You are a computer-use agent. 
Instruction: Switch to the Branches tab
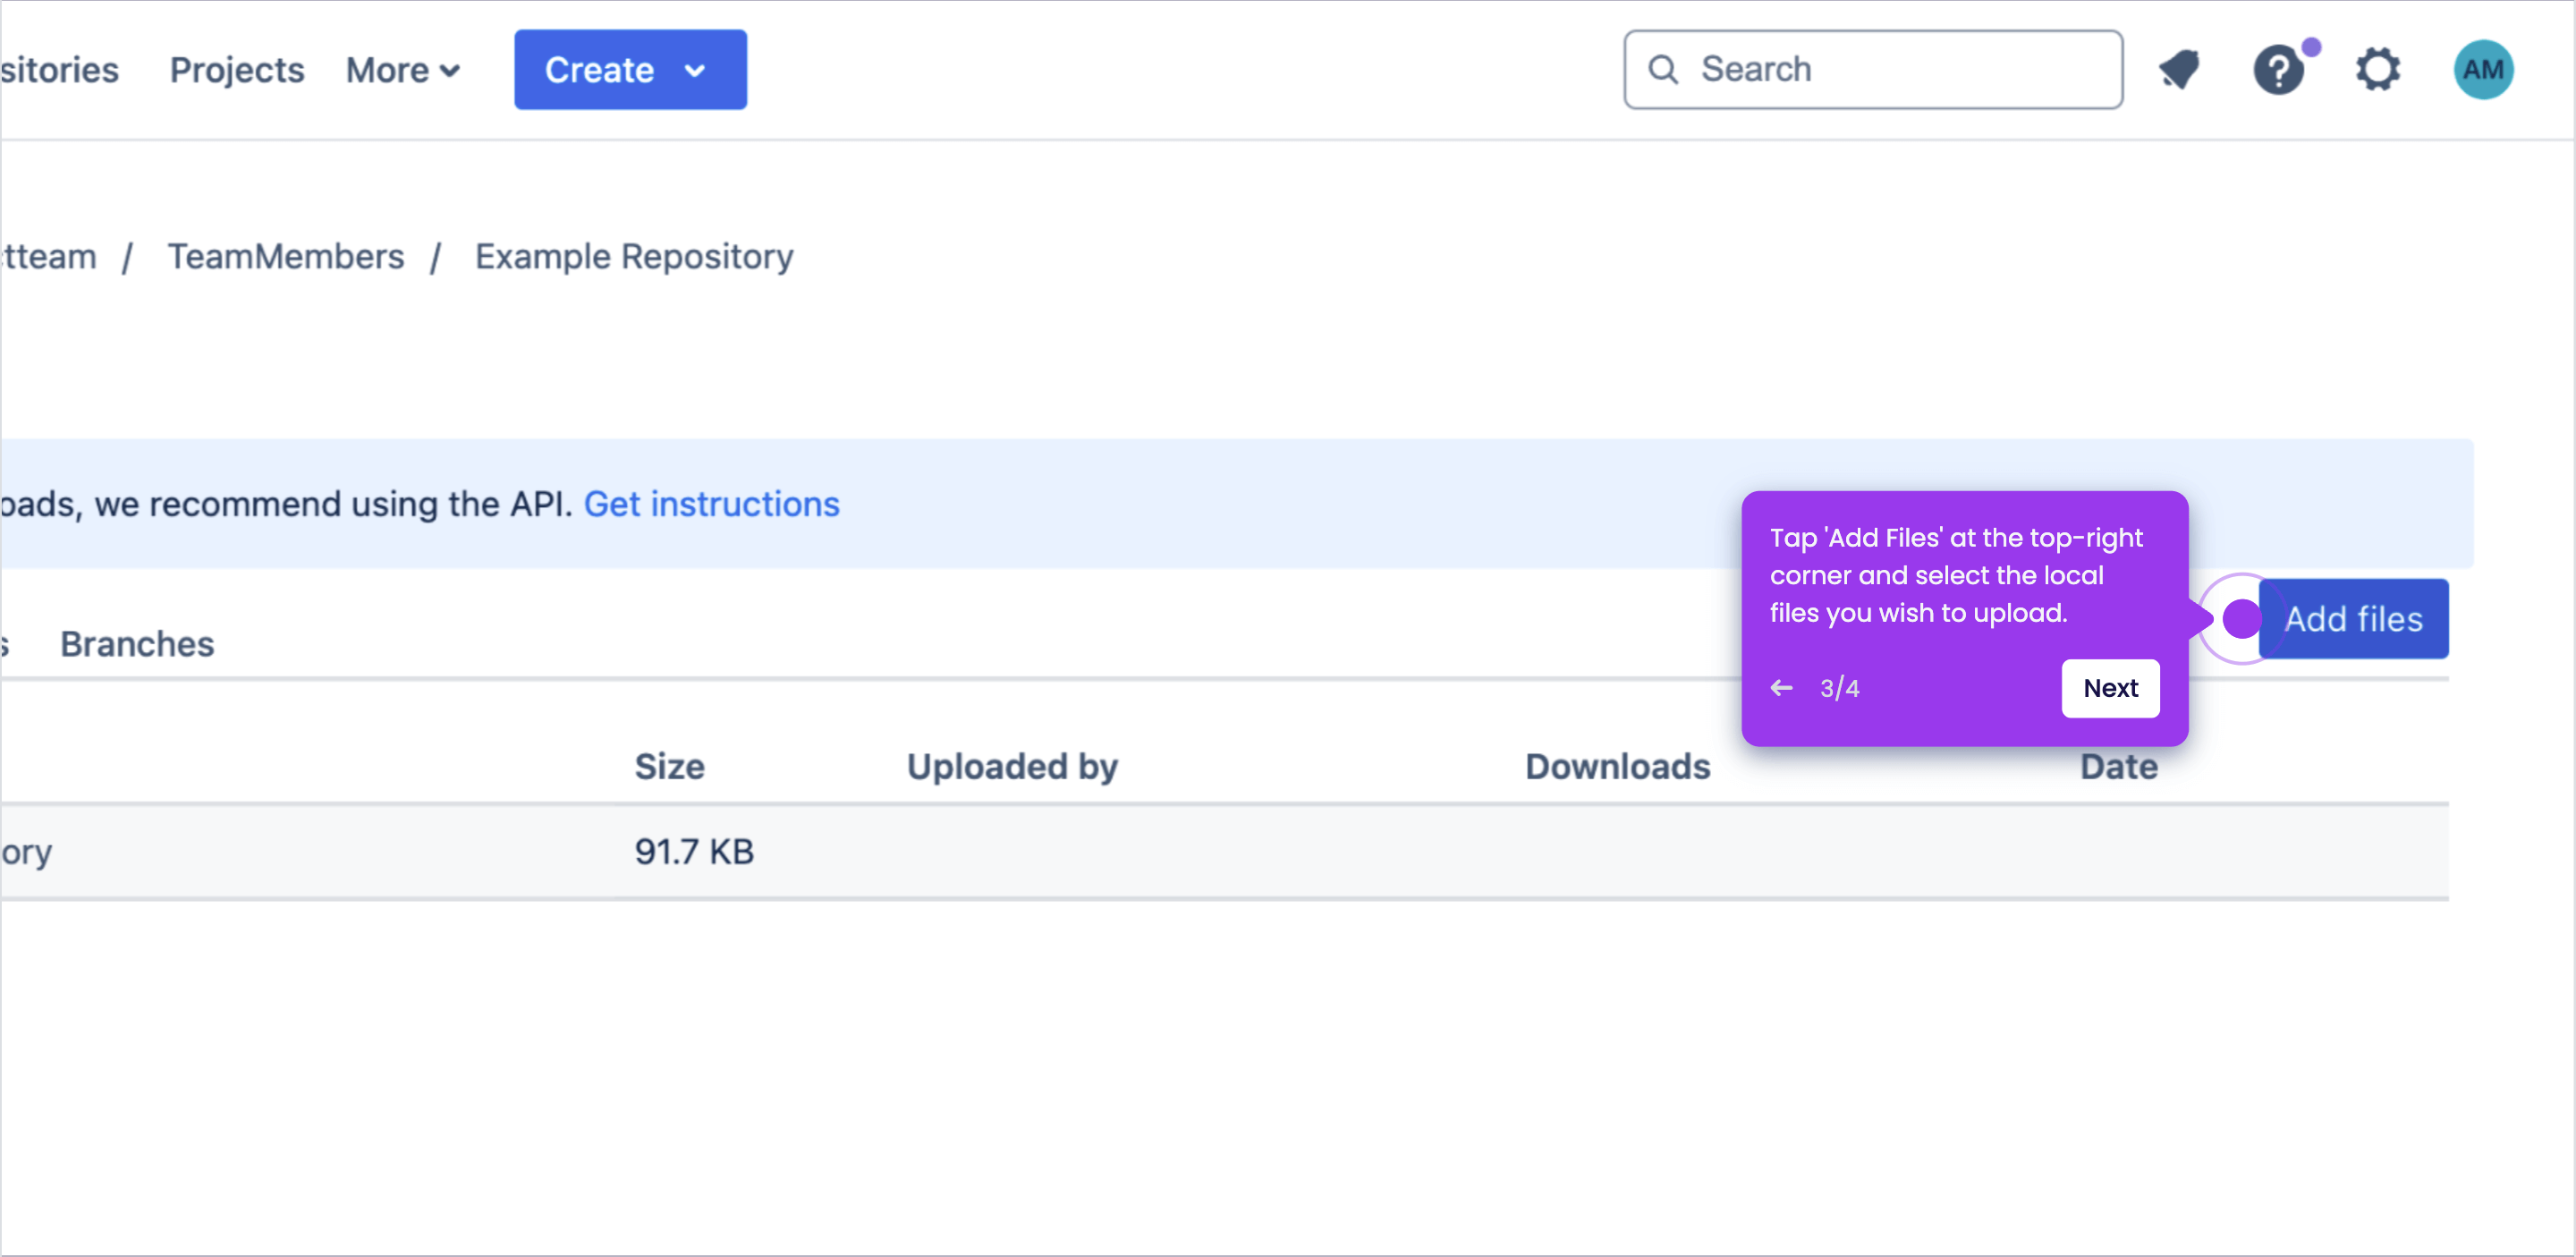137,644
